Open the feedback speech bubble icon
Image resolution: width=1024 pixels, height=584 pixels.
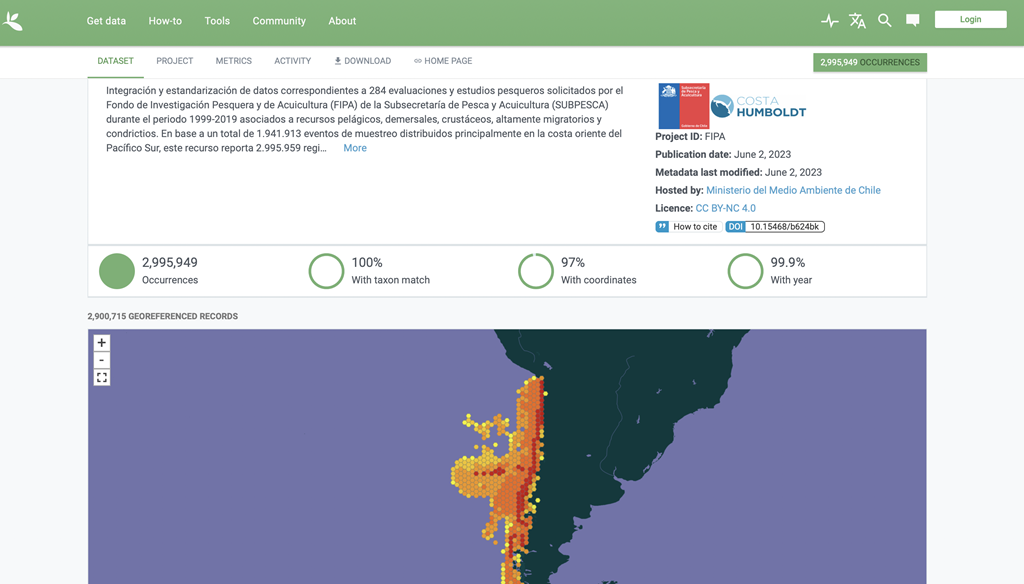912,20
